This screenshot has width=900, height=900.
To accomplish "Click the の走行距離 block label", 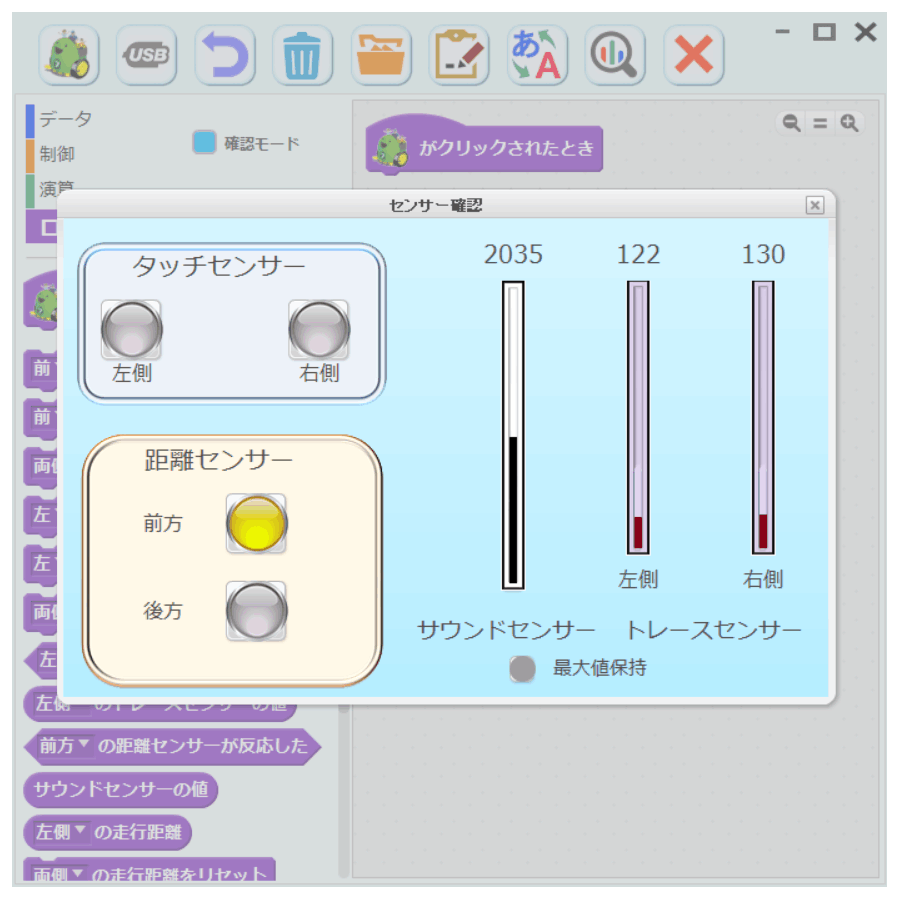I will tap(138, 832).
